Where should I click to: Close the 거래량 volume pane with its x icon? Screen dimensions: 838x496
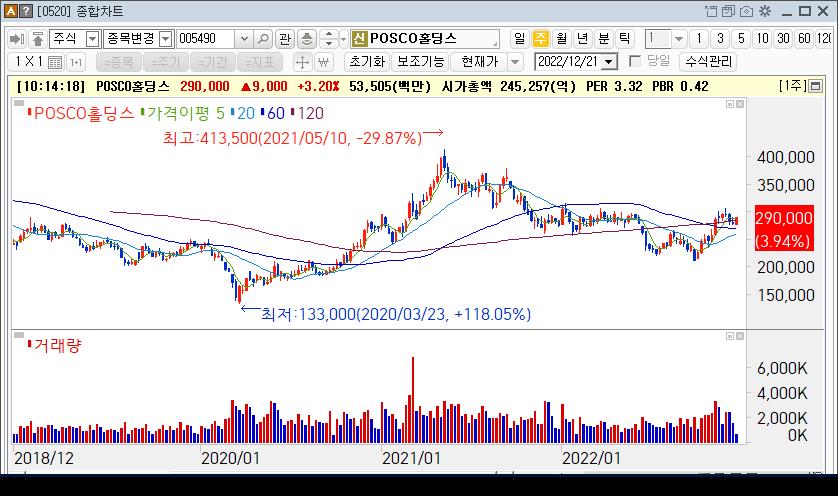[x=740, y=336]
